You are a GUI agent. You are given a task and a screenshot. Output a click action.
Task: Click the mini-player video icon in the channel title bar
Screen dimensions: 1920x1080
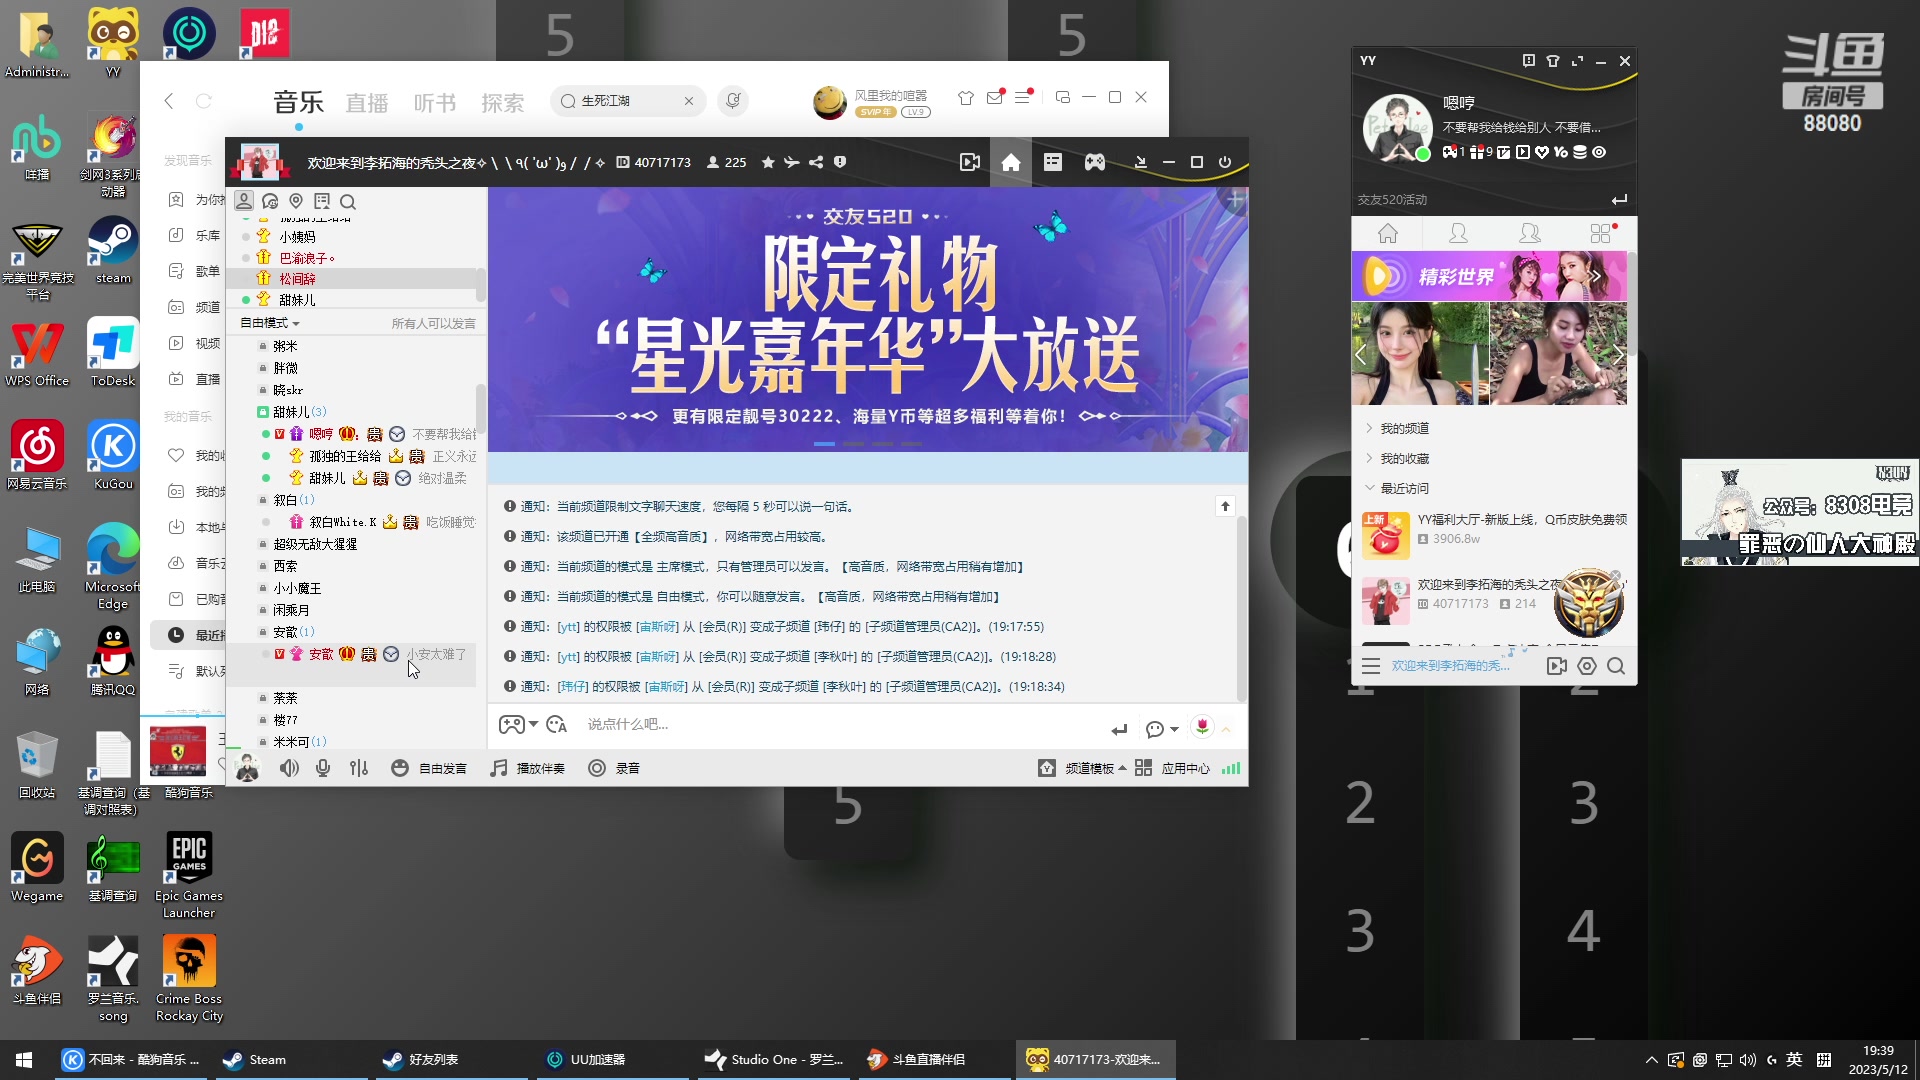969,162
